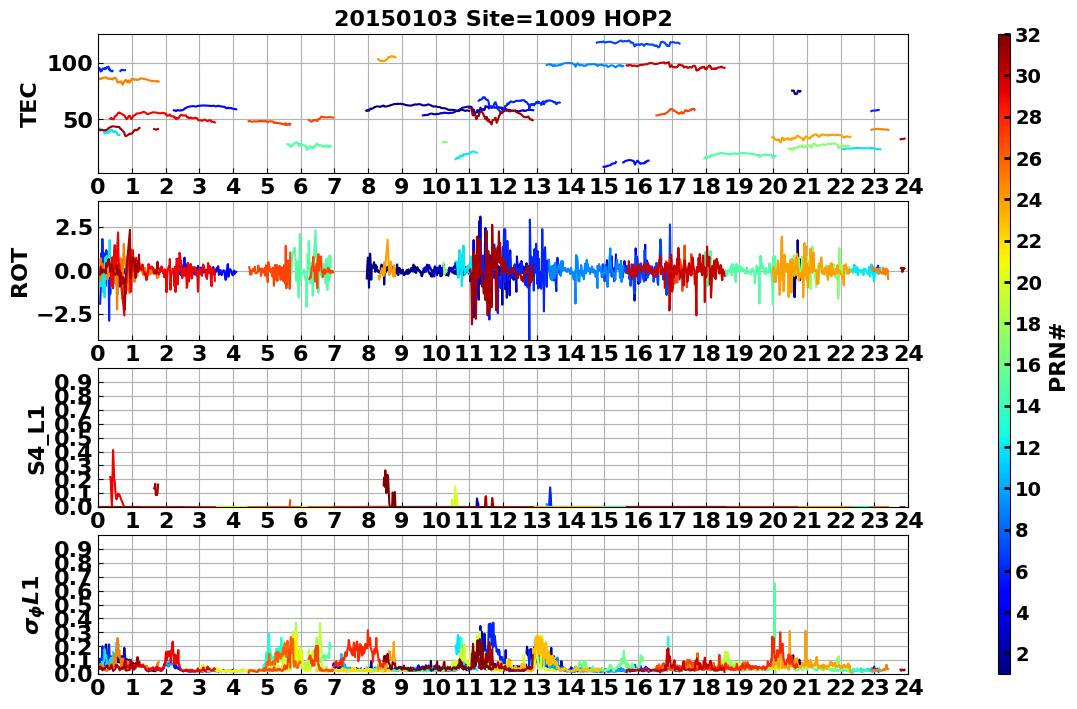Click colorbar tick label "18"

coord(1028,324)
